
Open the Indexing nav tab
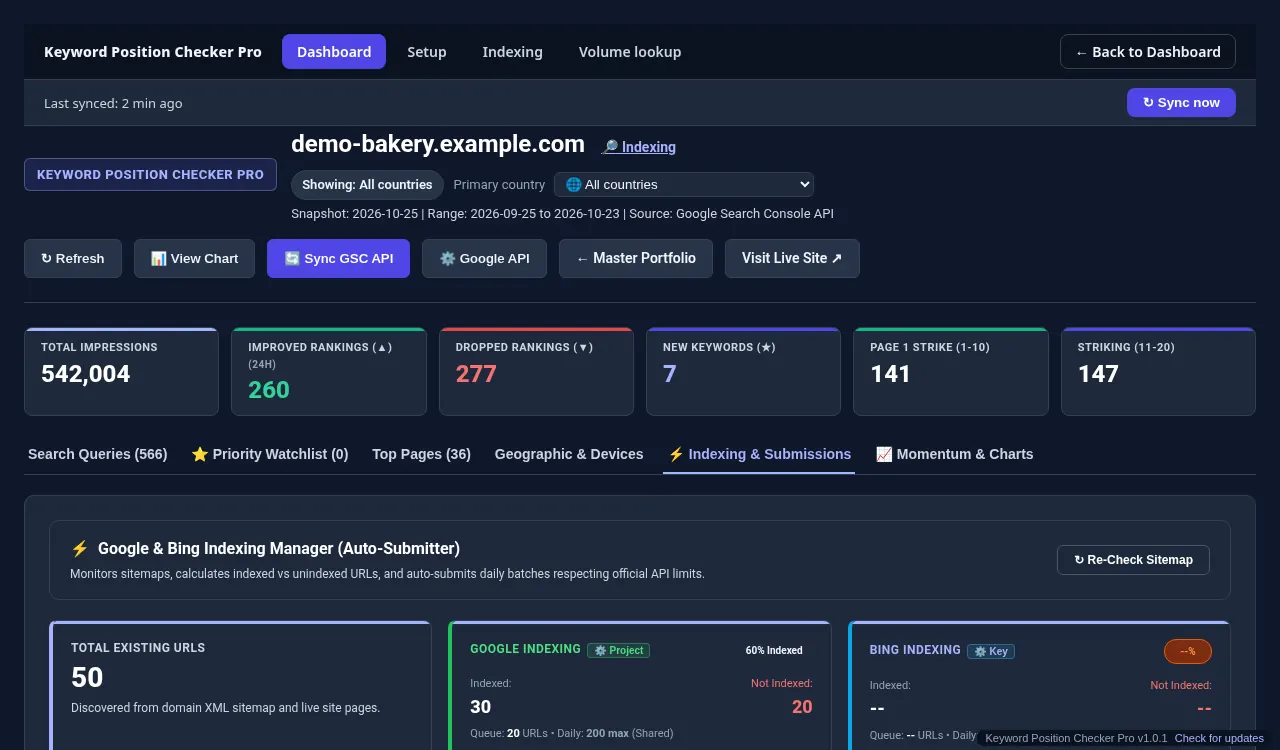[513, 52]
